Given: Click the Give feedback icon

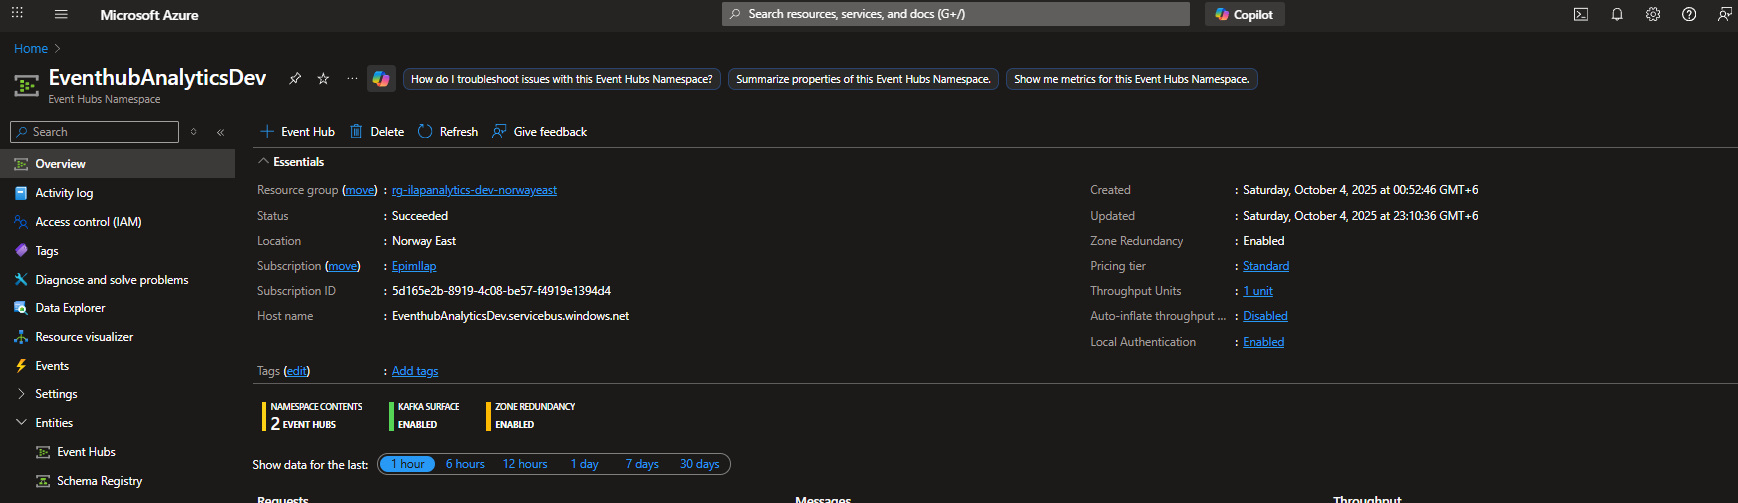Looking at the screenshot, I should coord(499,132).
